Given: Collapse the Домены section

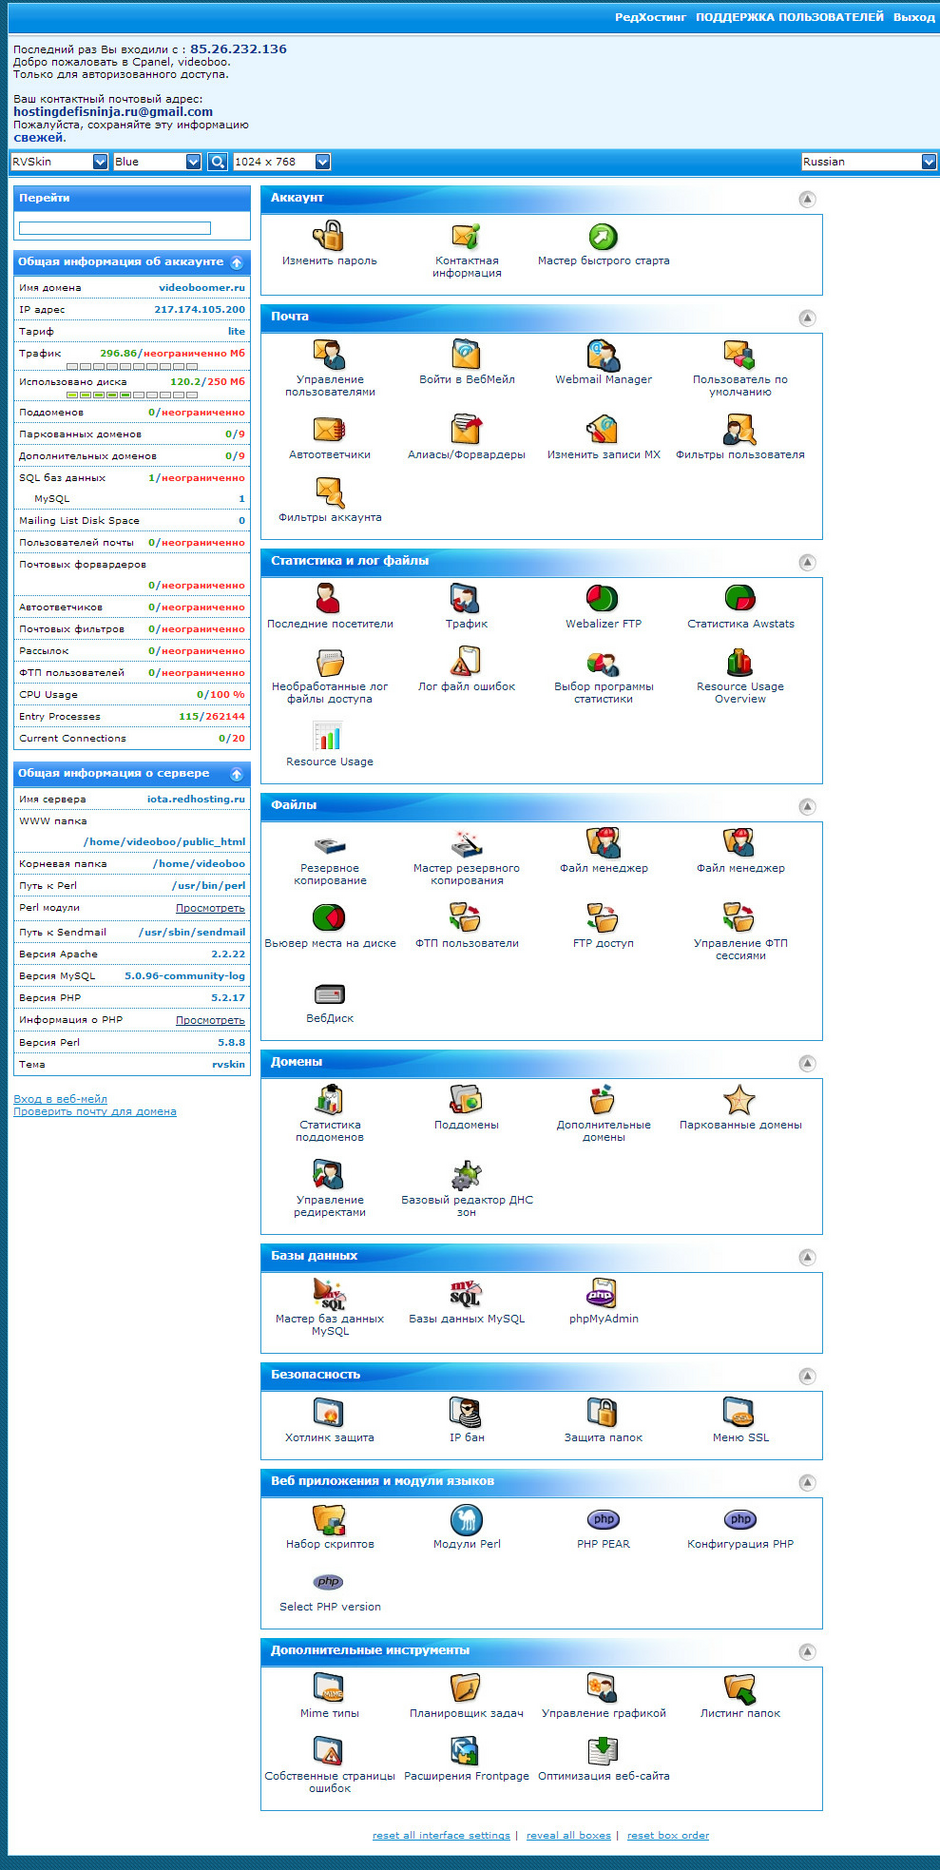Looking at the screenshot, I should pos(807,1063).
